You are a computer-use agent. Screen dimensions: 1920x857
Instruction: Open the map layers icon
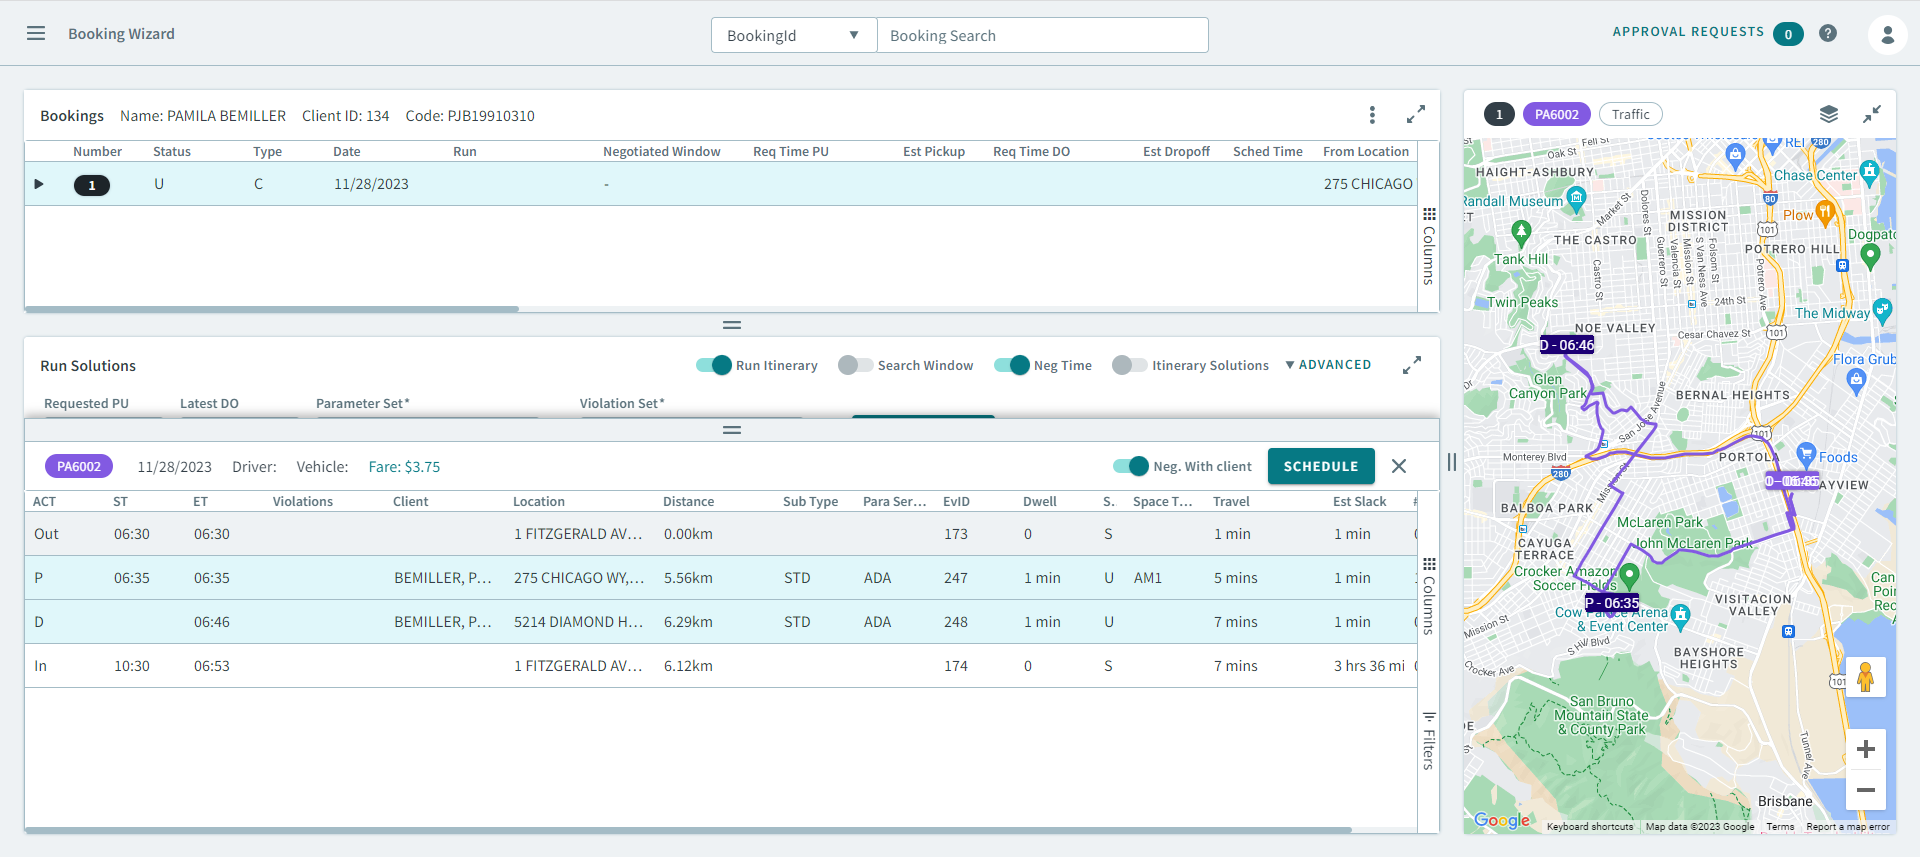1829,114
